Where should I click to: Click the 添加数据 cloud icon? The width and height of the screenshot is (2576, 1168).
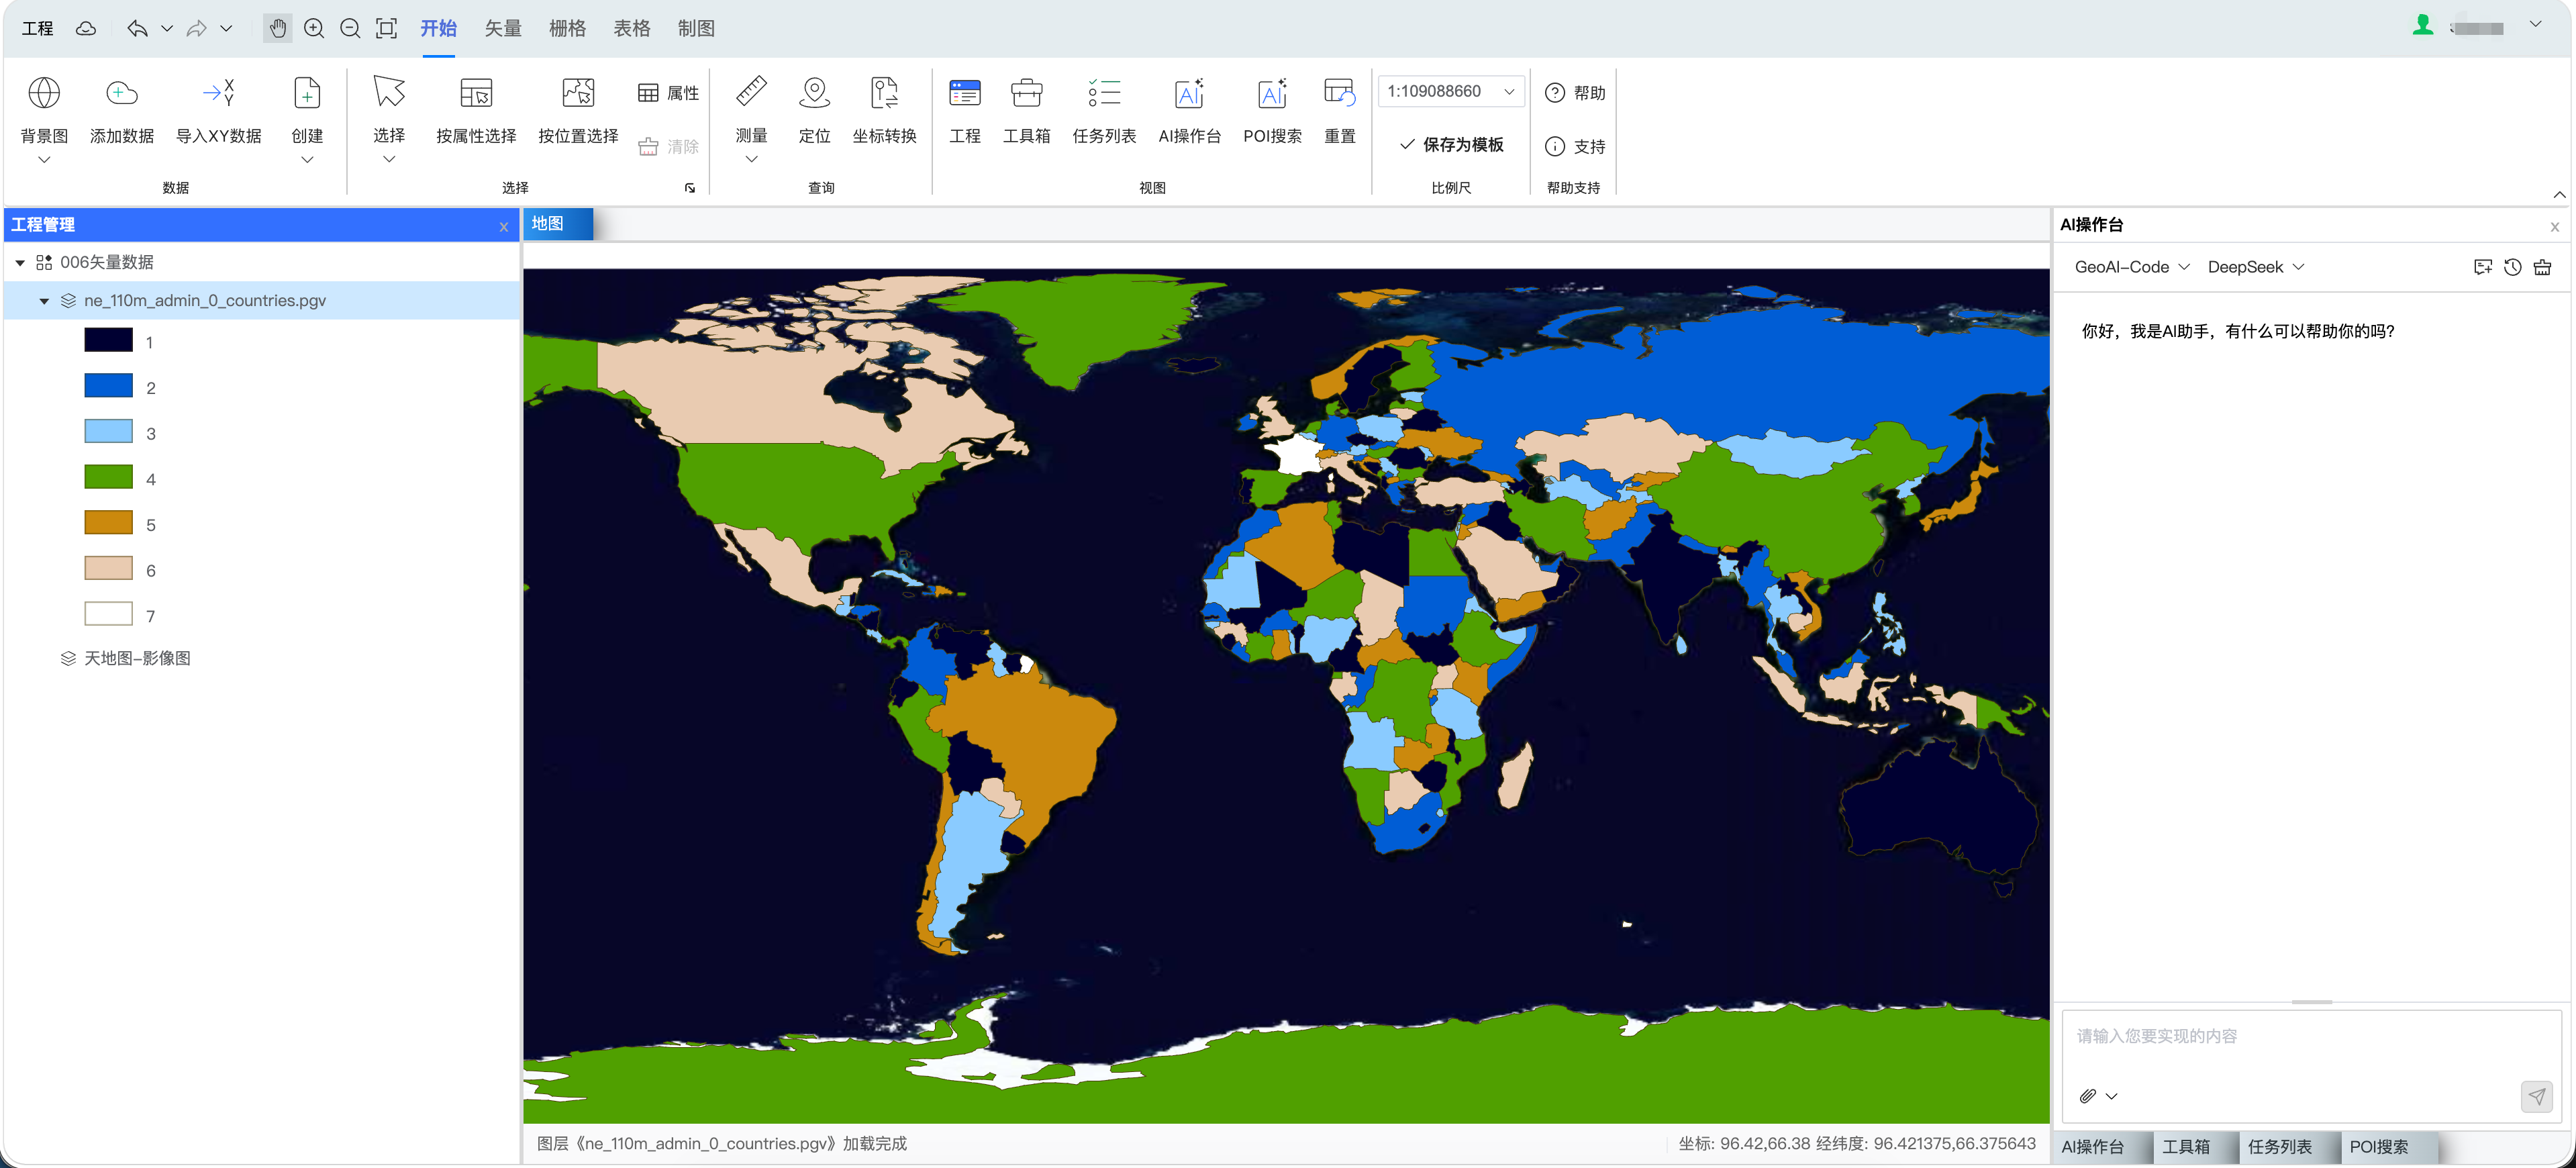click(x=122, y=93)
